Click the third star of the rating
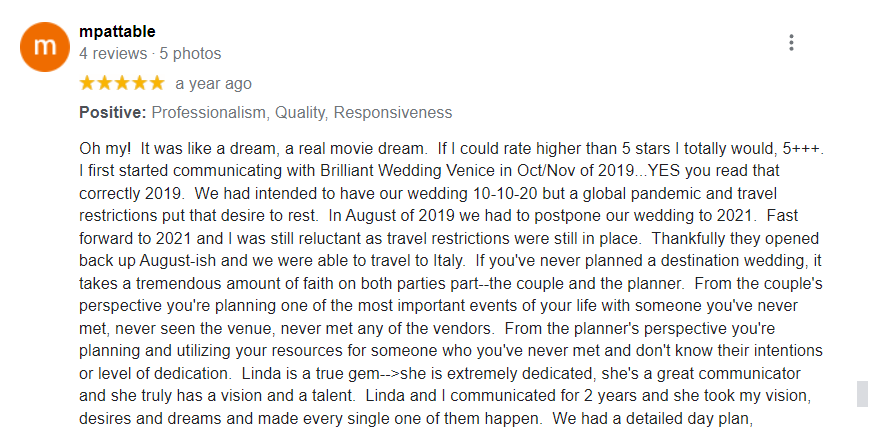The width and height of the screenshot is (892, 428). [122, 83]
